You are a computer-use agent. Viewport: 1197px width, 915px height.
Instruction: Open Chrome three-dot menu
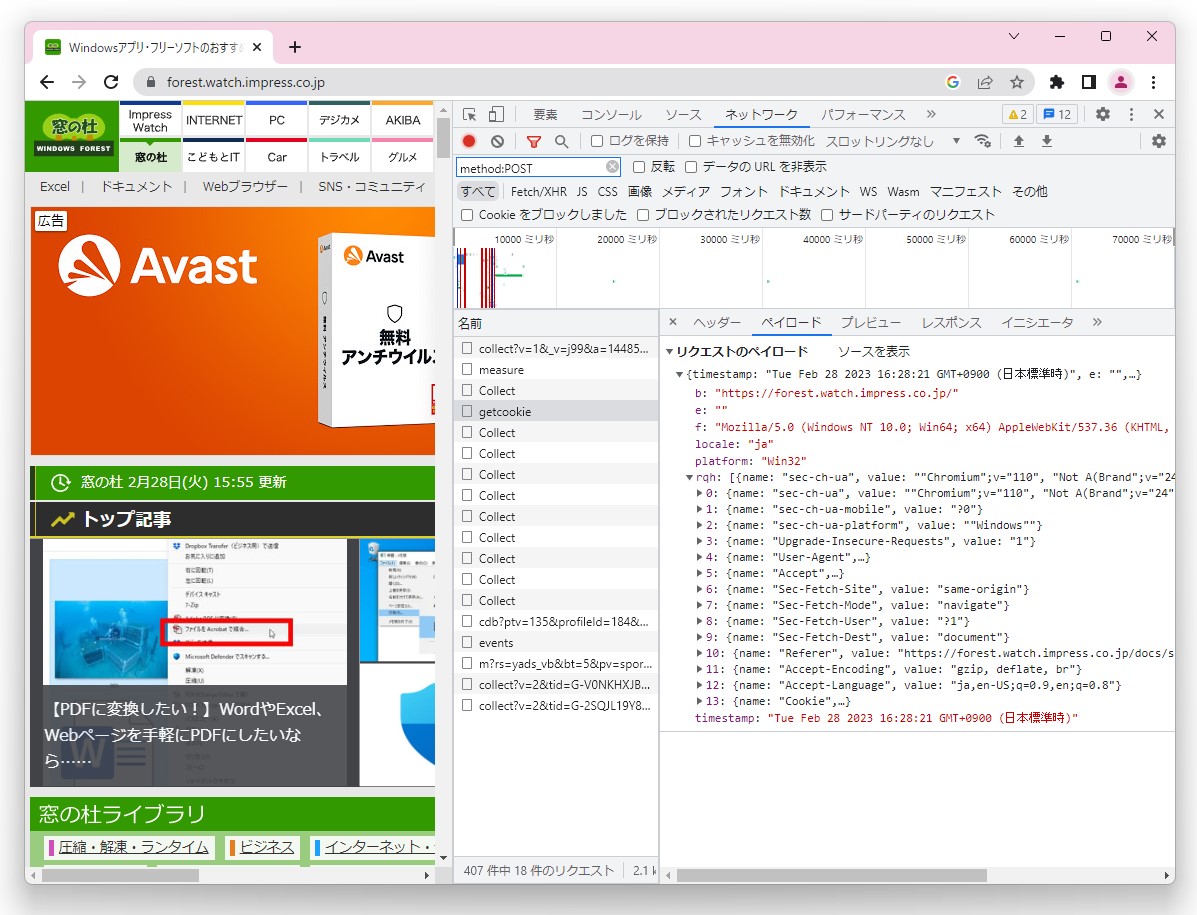pyautogui.click(x=1153, y=82)
